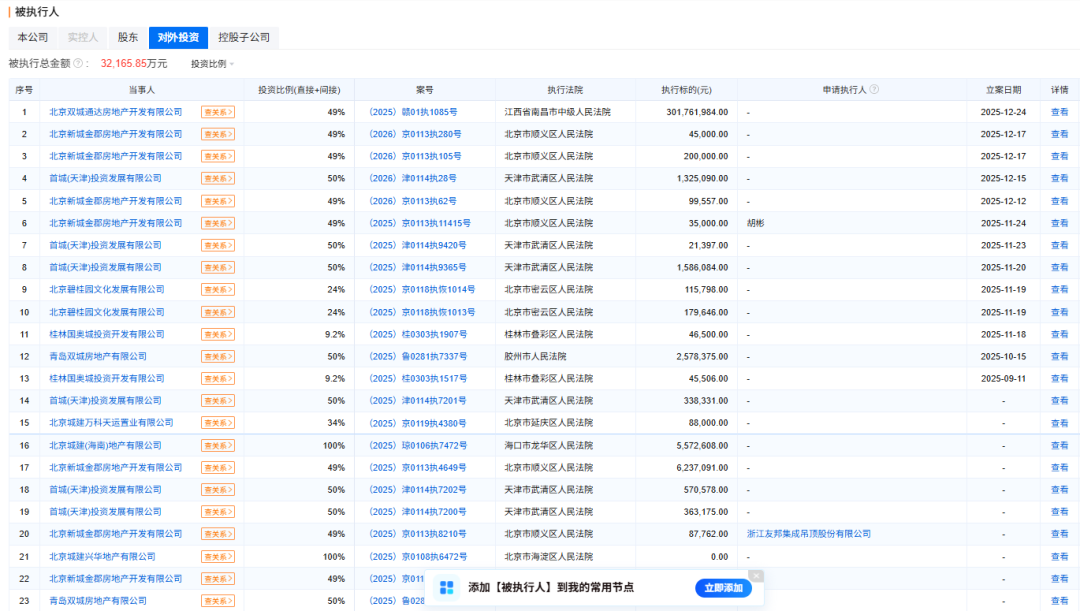Open 北京城建(海南)地产有限公司 link
1080x611 pixels.
[x=105, y=445]
